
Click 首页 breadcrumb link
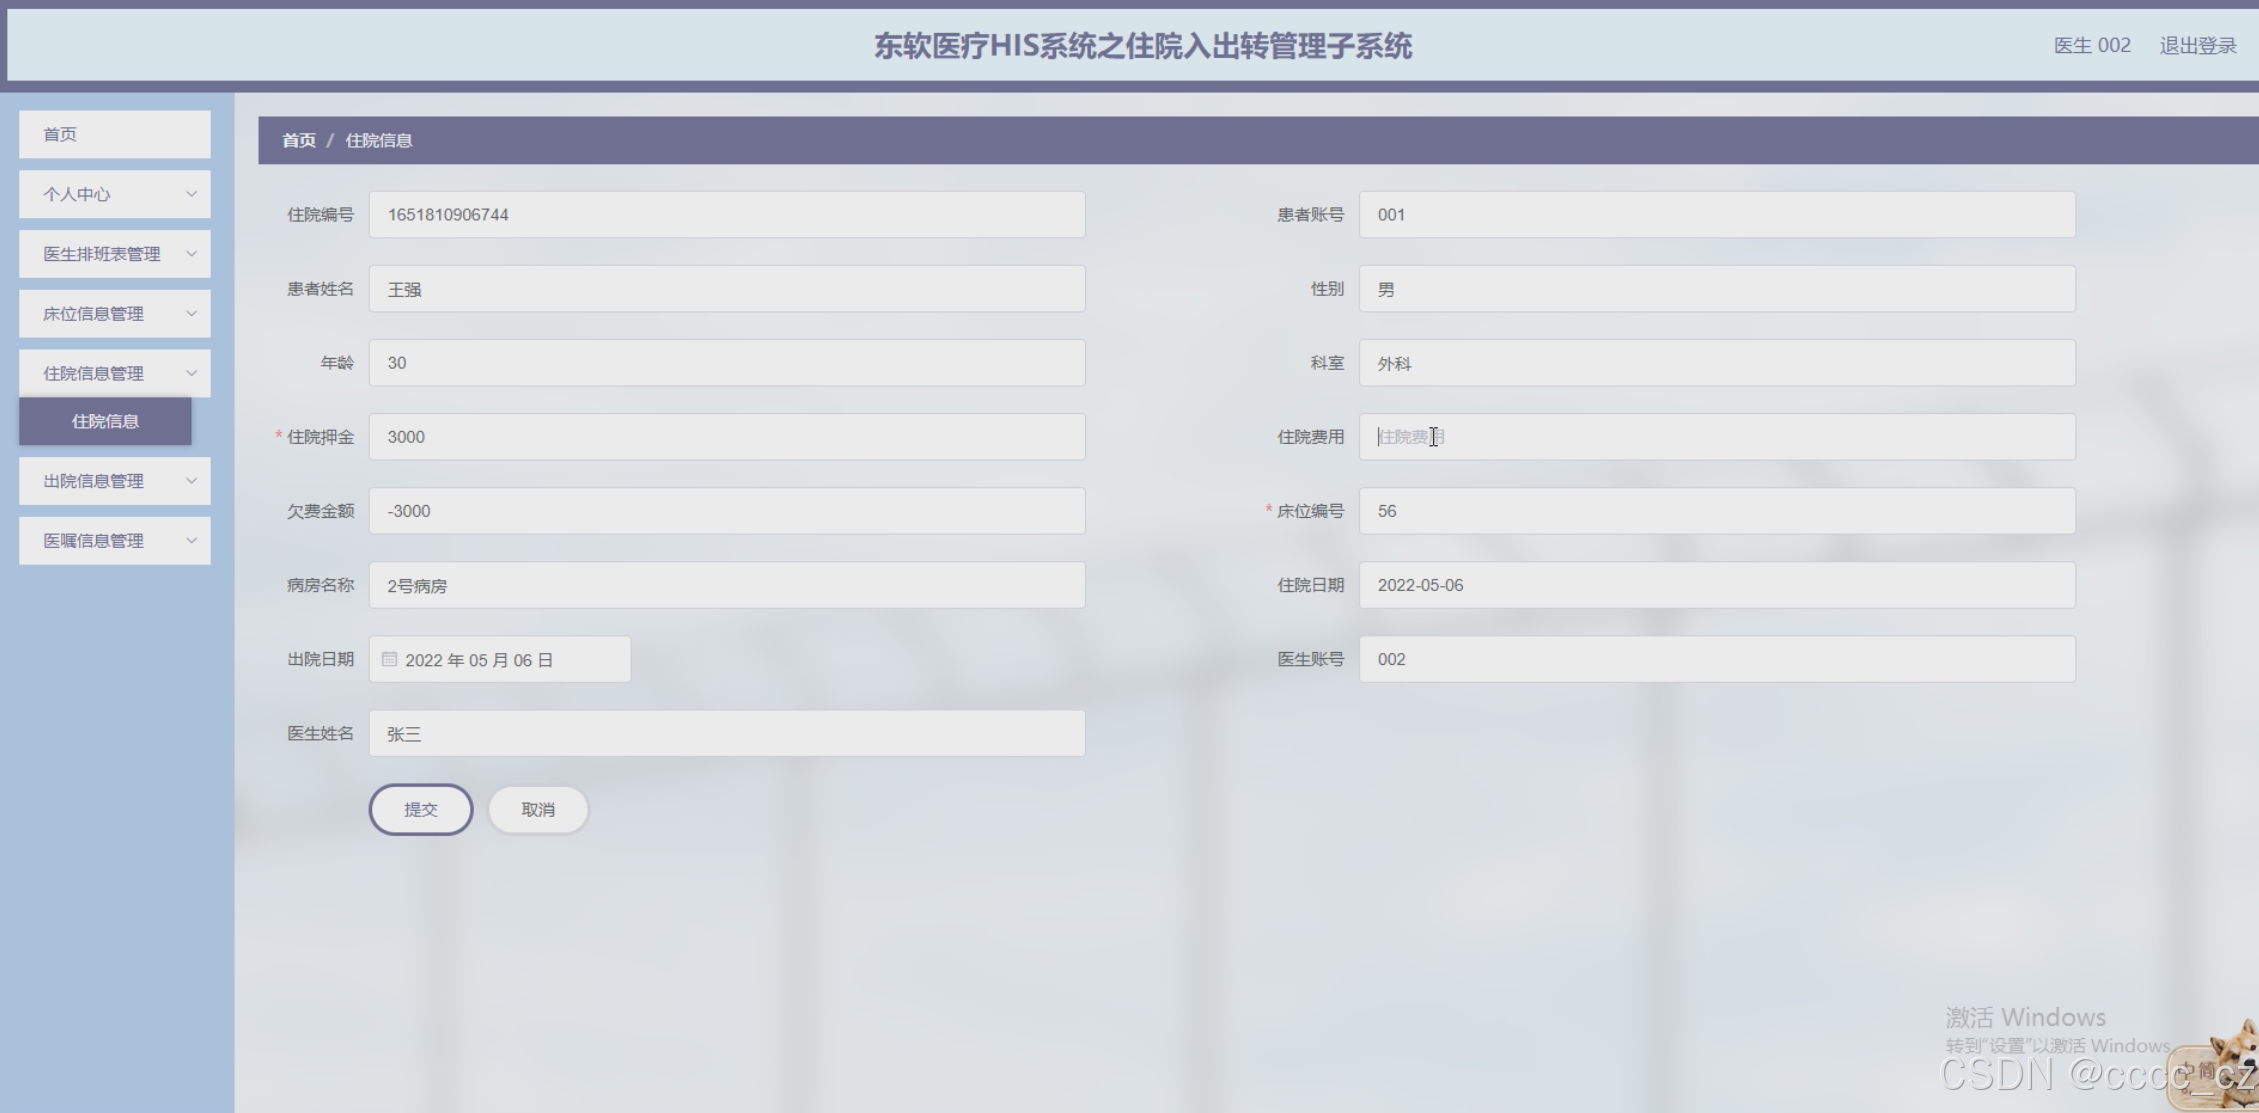point(298,140)
